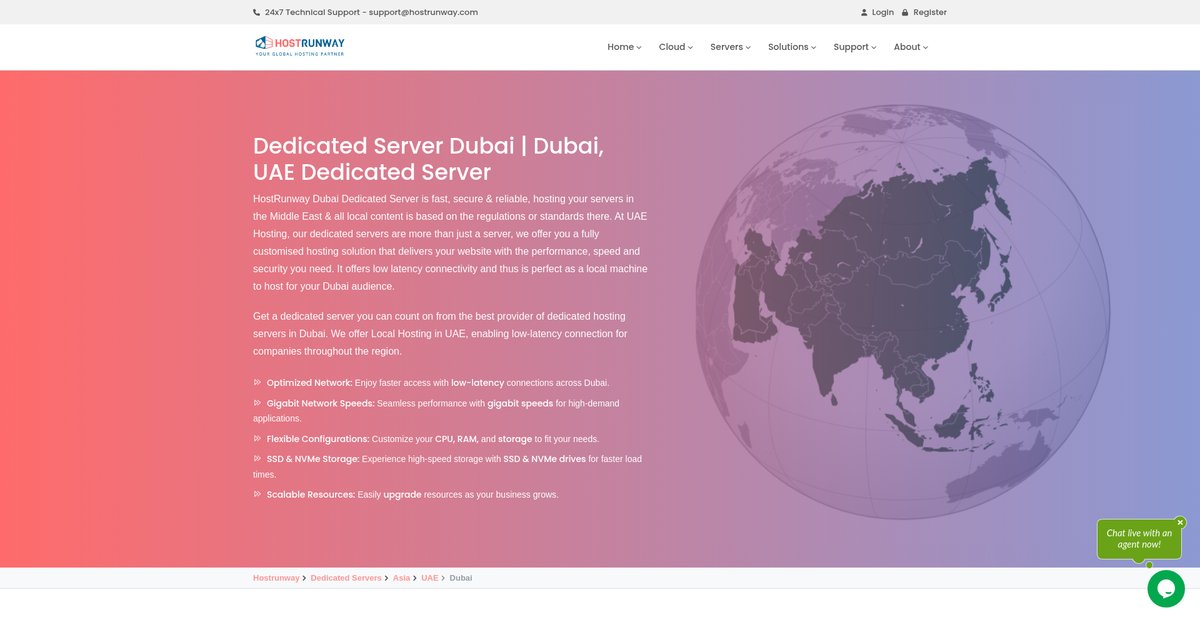Click the arrow bullet before Scalable Resources
The width and height of the screenshot is (1200, 620).
click(257, 494)
